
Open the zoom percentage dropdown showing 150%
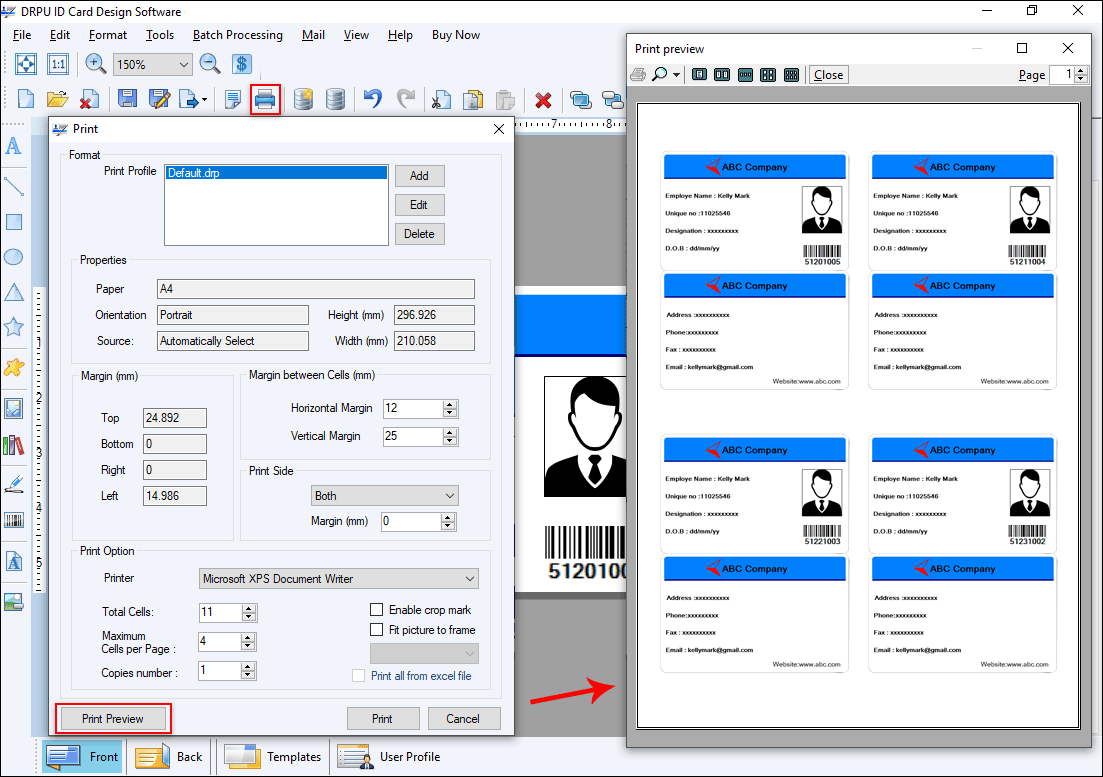tap(152, 63)
